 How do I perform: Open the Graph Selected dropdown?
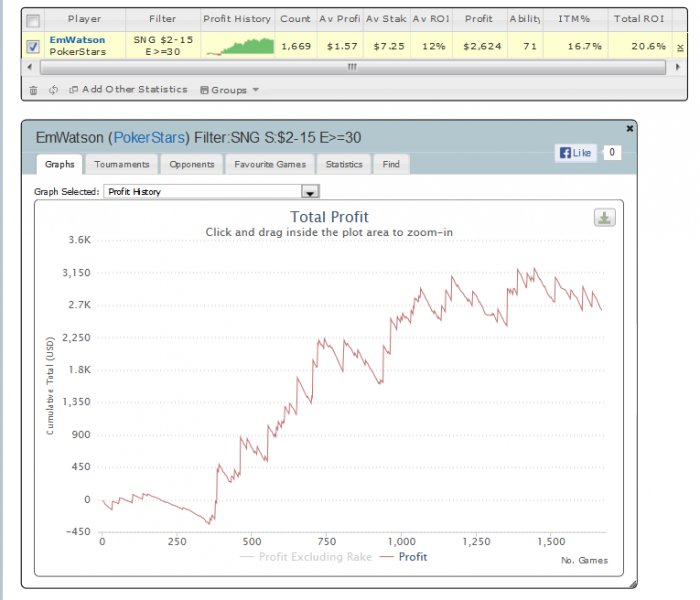click(310, 192)
